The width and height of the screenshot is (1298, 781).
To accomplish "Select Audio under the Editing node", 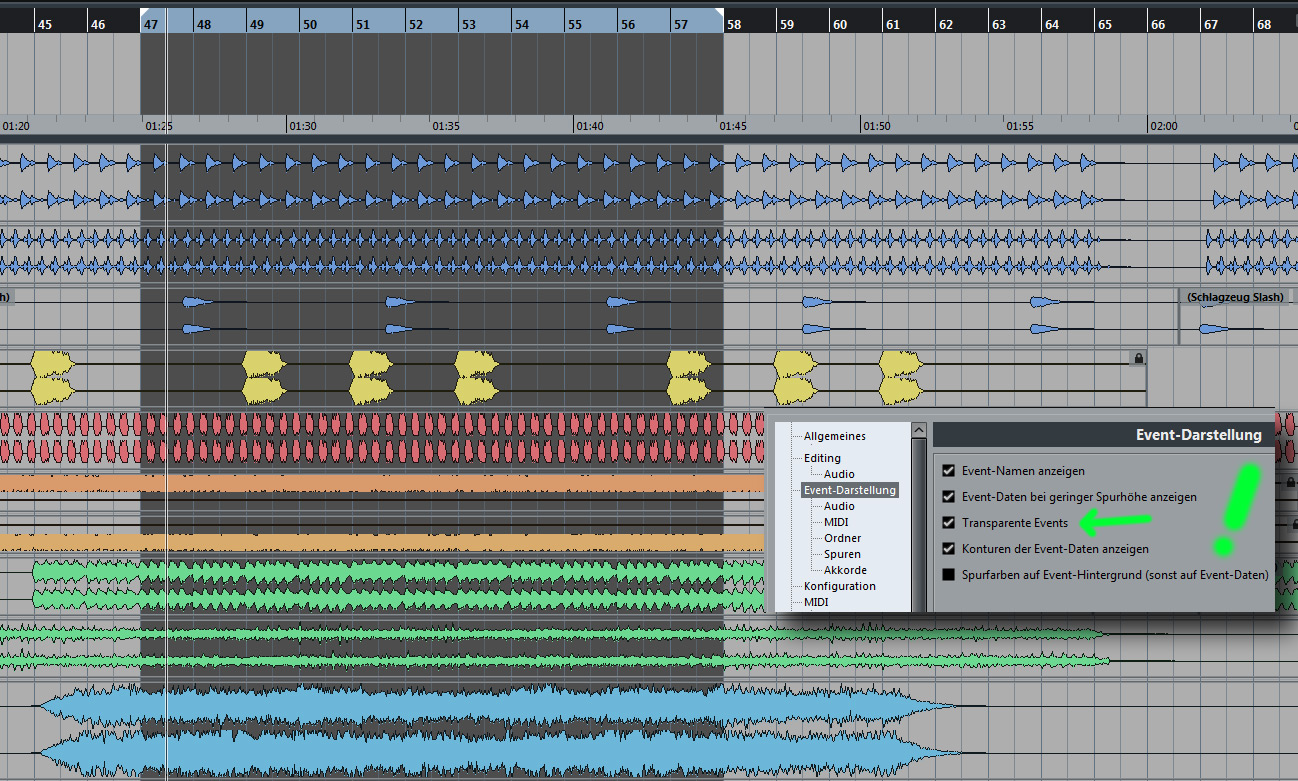I will click(839, 474).
